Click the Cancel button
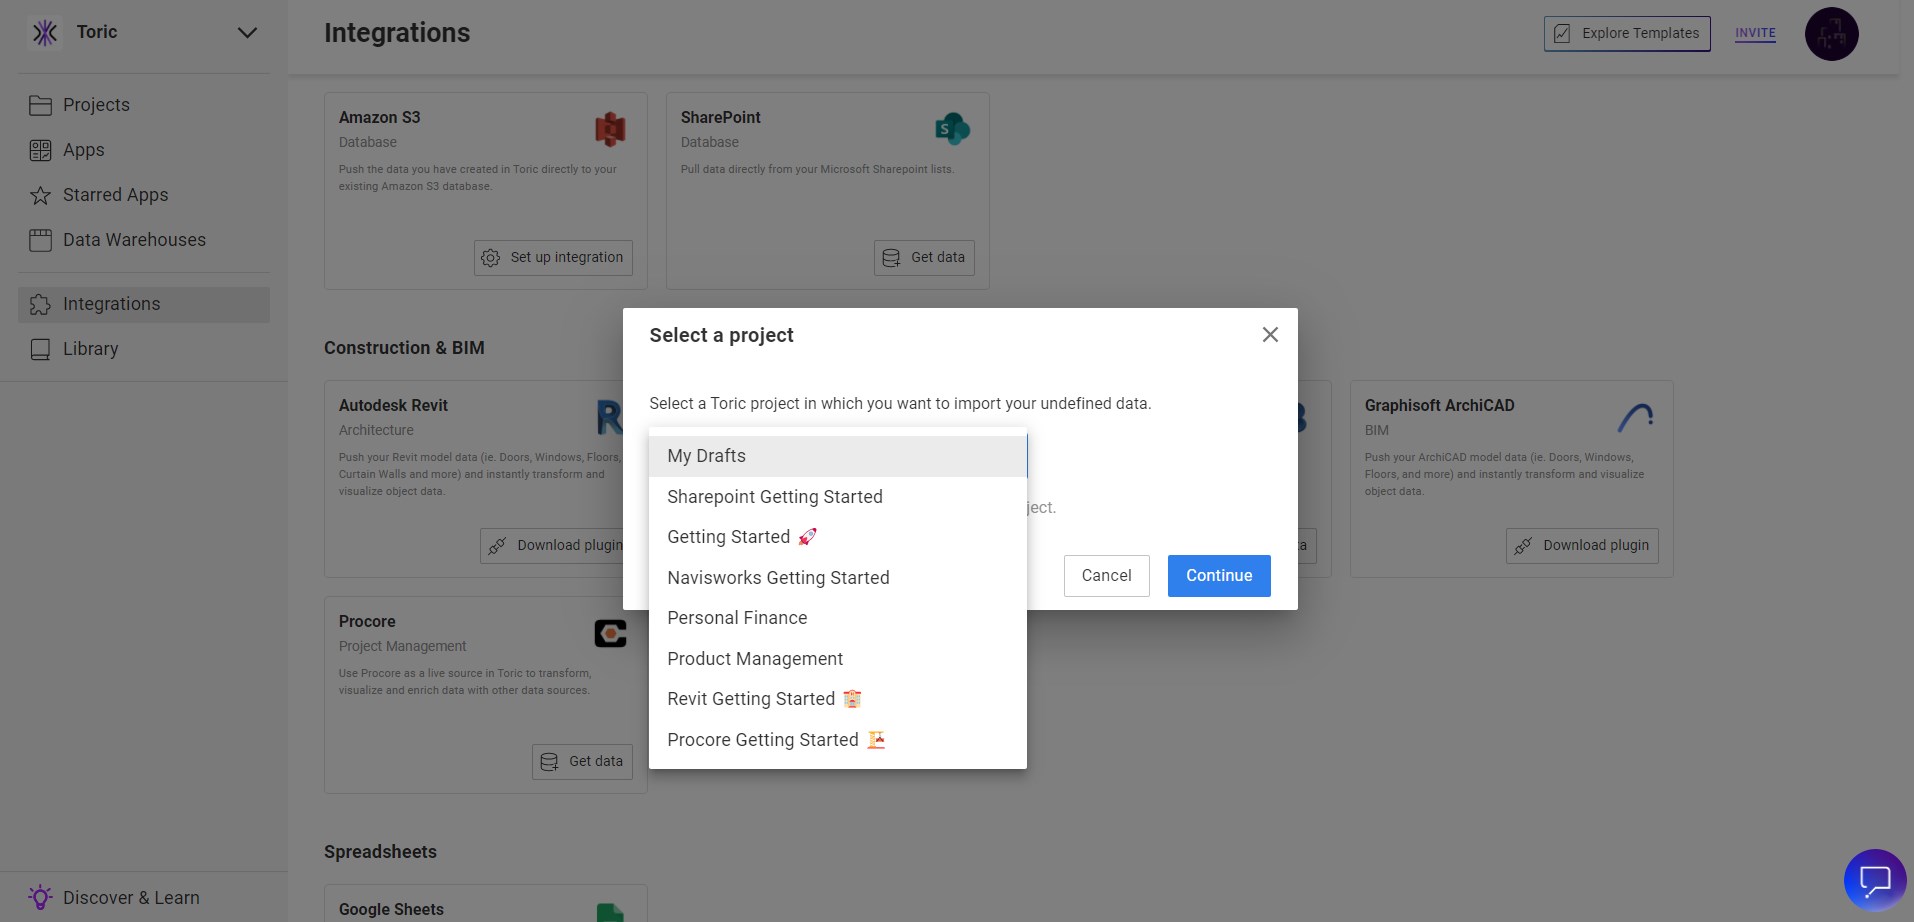The image size is (1914, 922). (x=1106, y=576)
